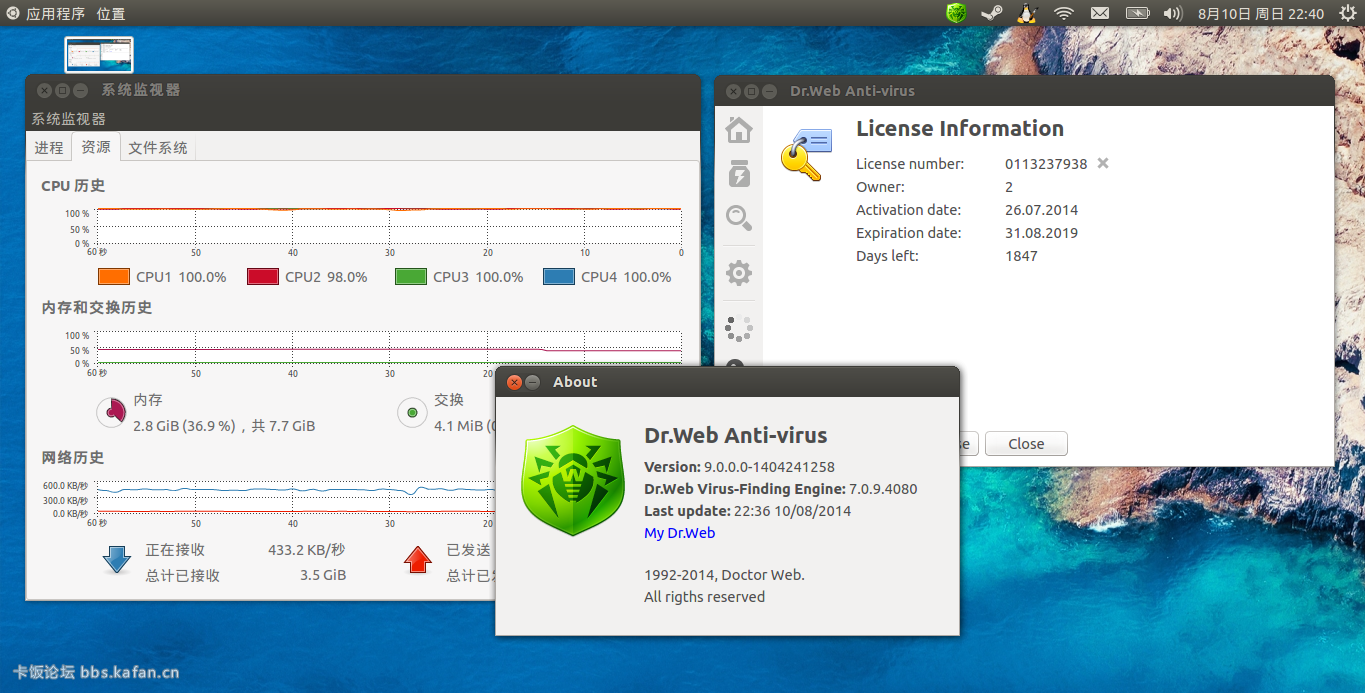Viewport: 1365px width, 693px height.
Task: Click the Dr.Web Anti-virus title bar
Action: click(1024, 90)
